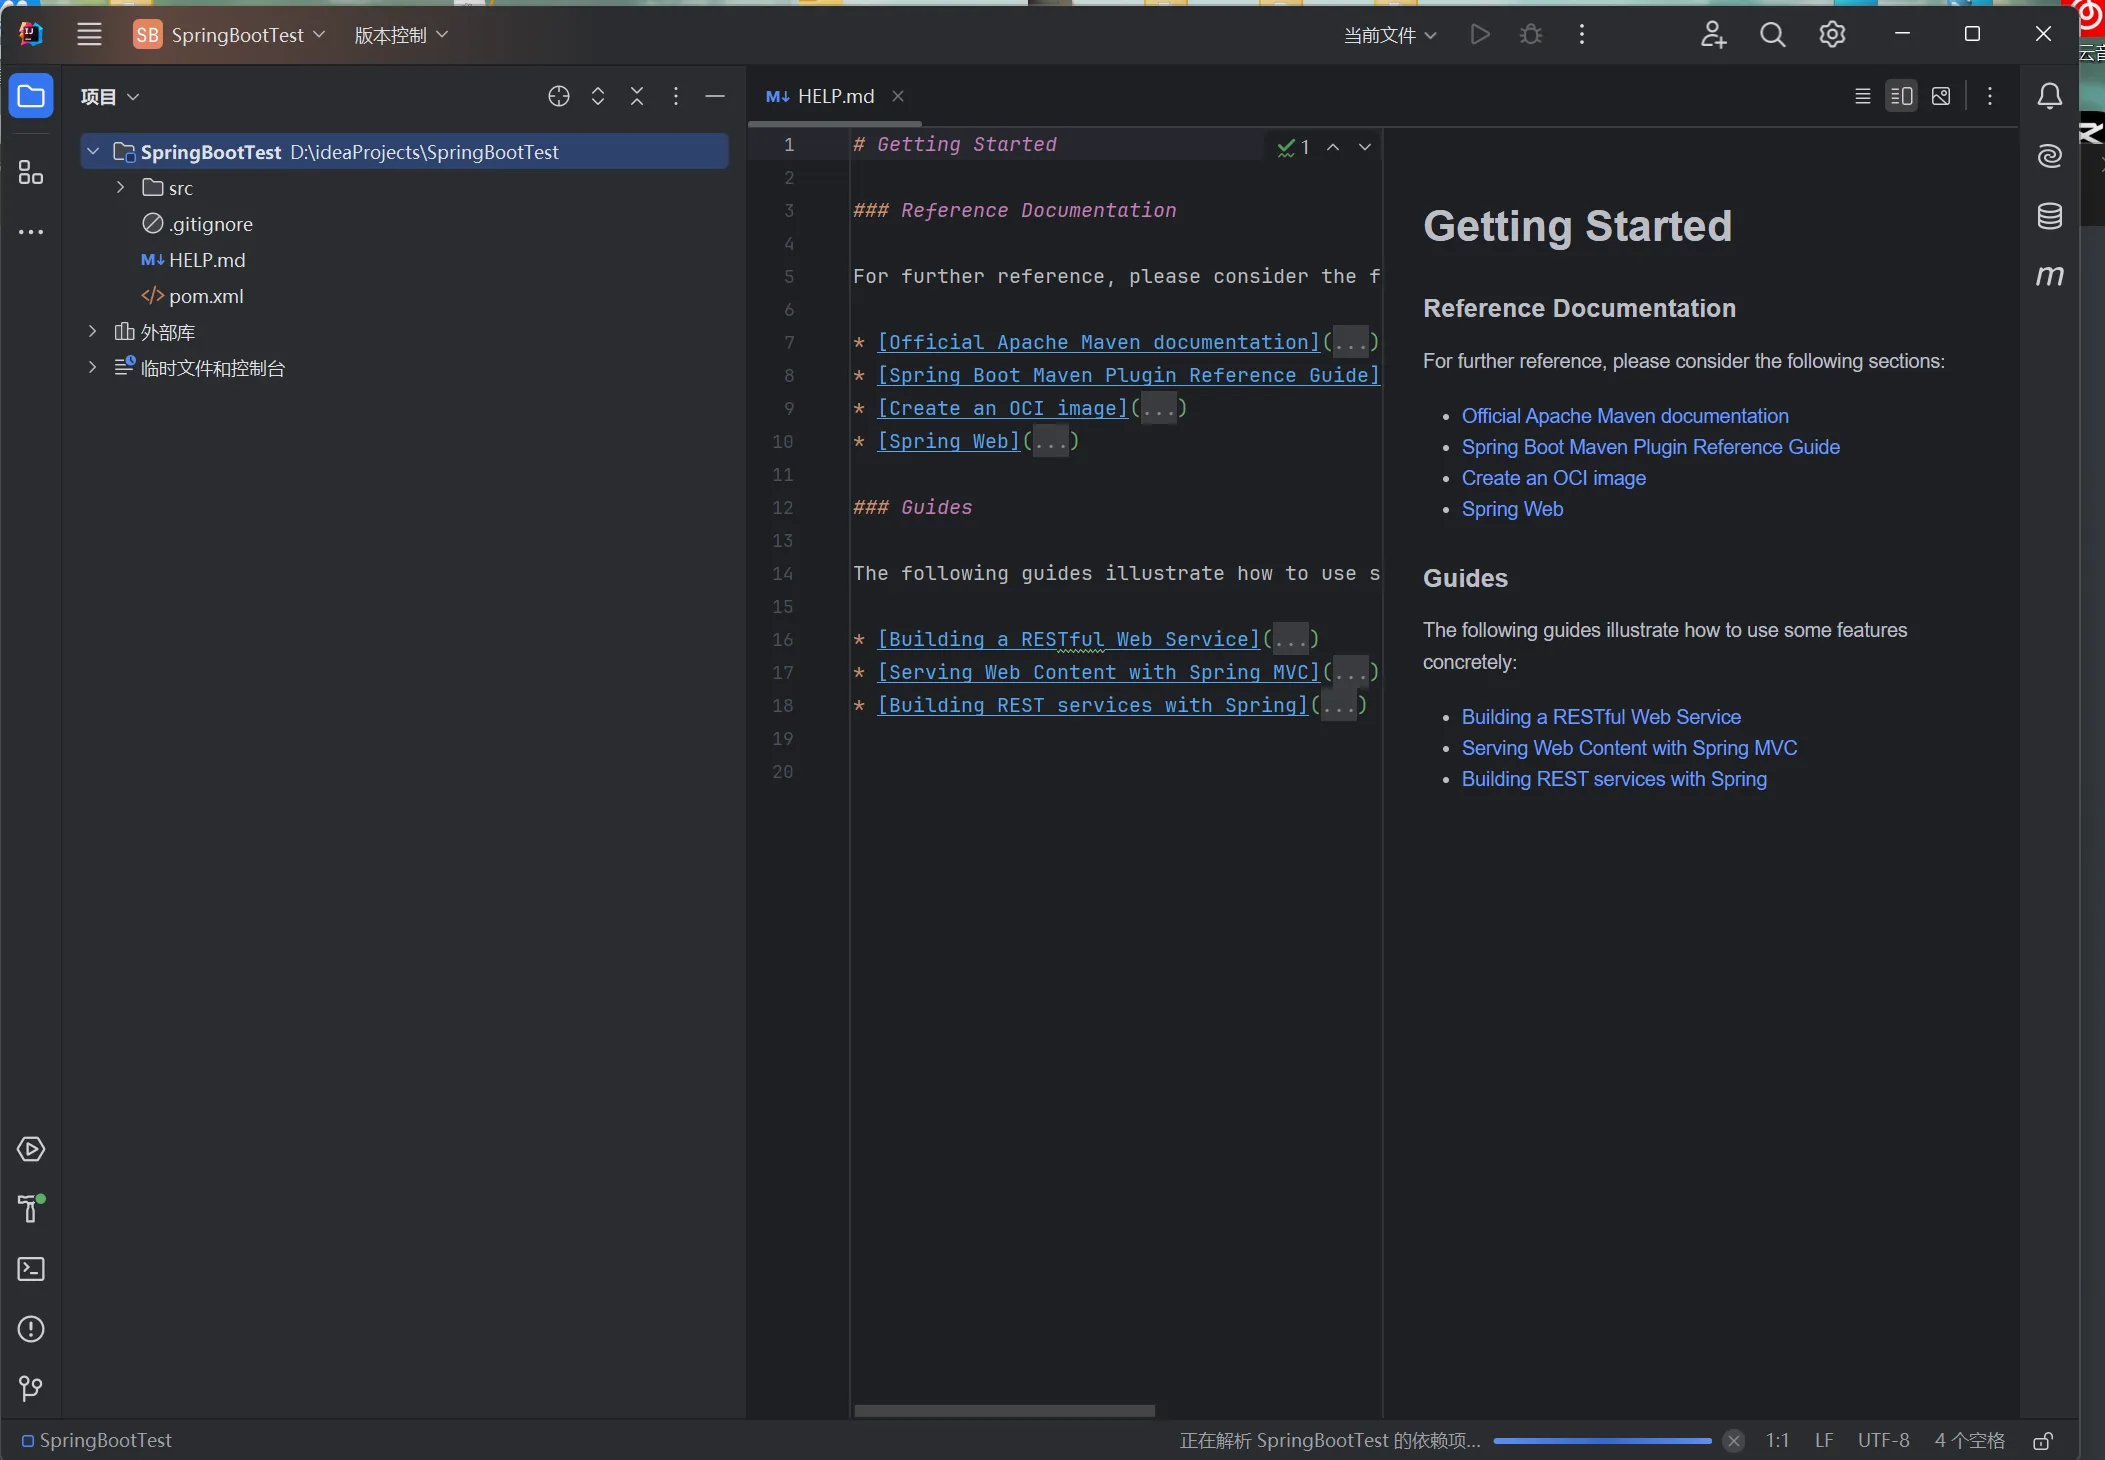This screenshot has height=1460, width=2105.
Task: Open the Build hammer tool window
Action: [31, 1208]
